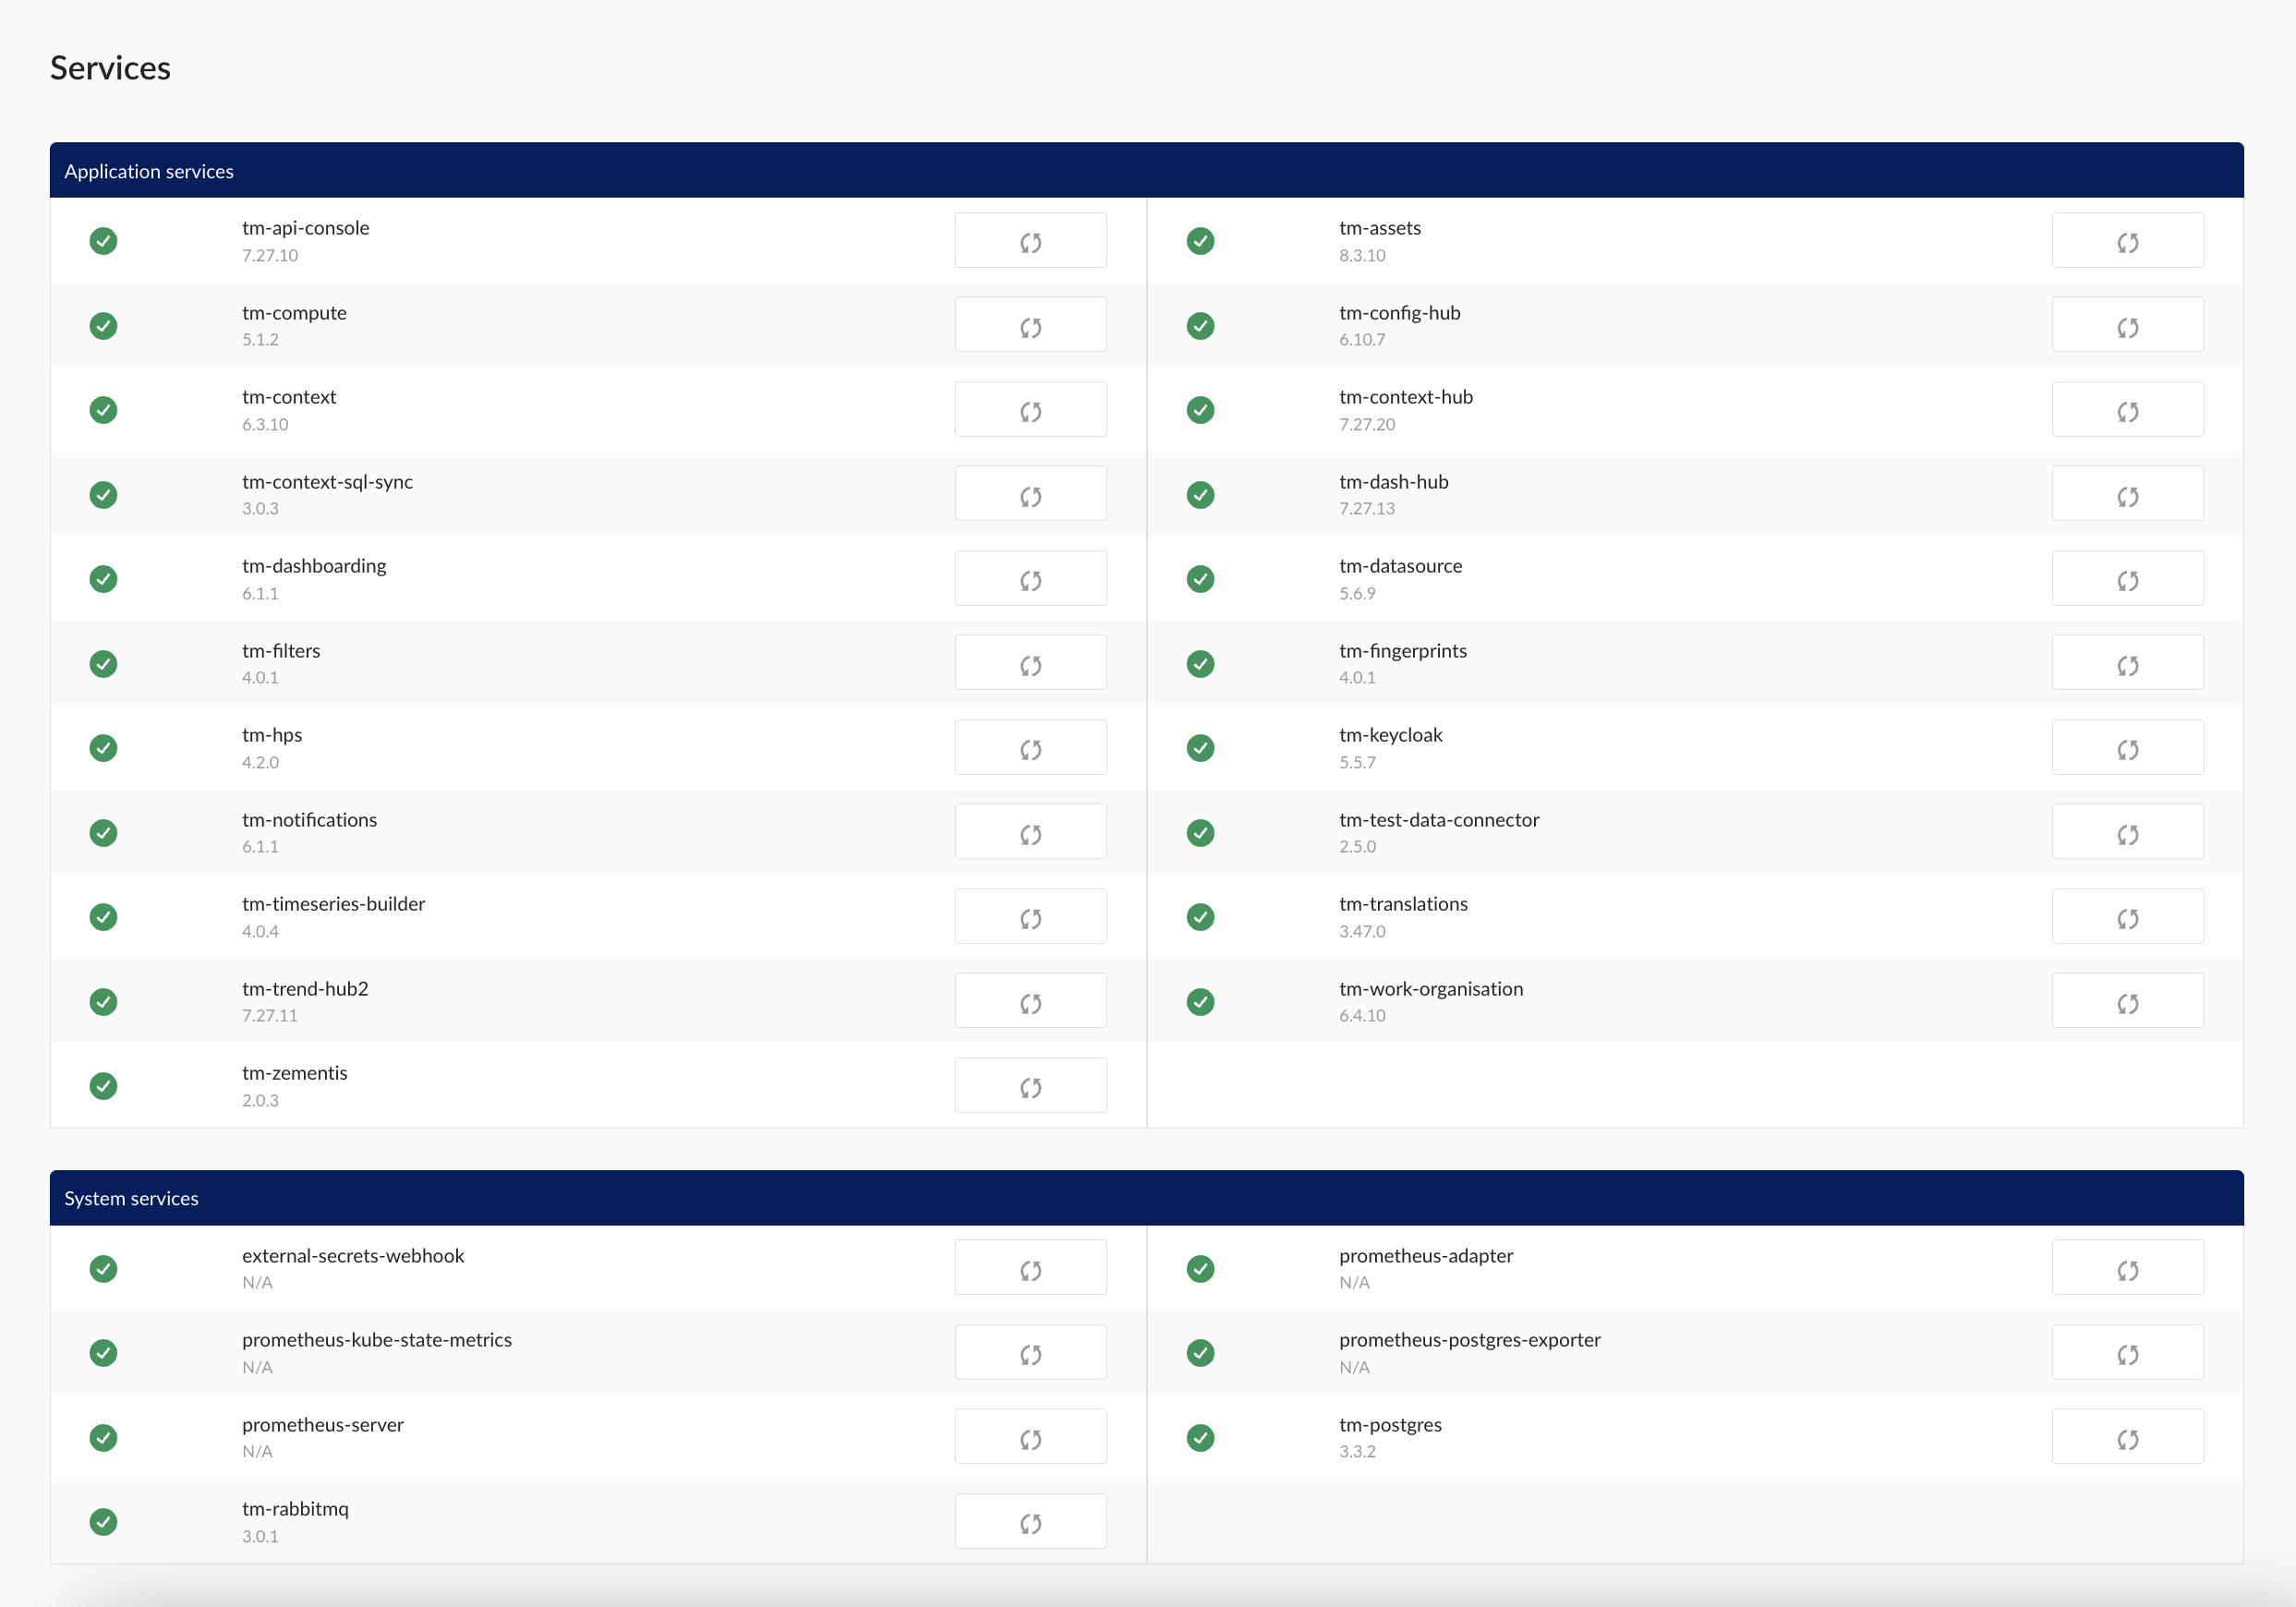Click the status check for tm-rabbitmq
2296x1607 pixels.
pyautogui.click(x=103, y=1522)
